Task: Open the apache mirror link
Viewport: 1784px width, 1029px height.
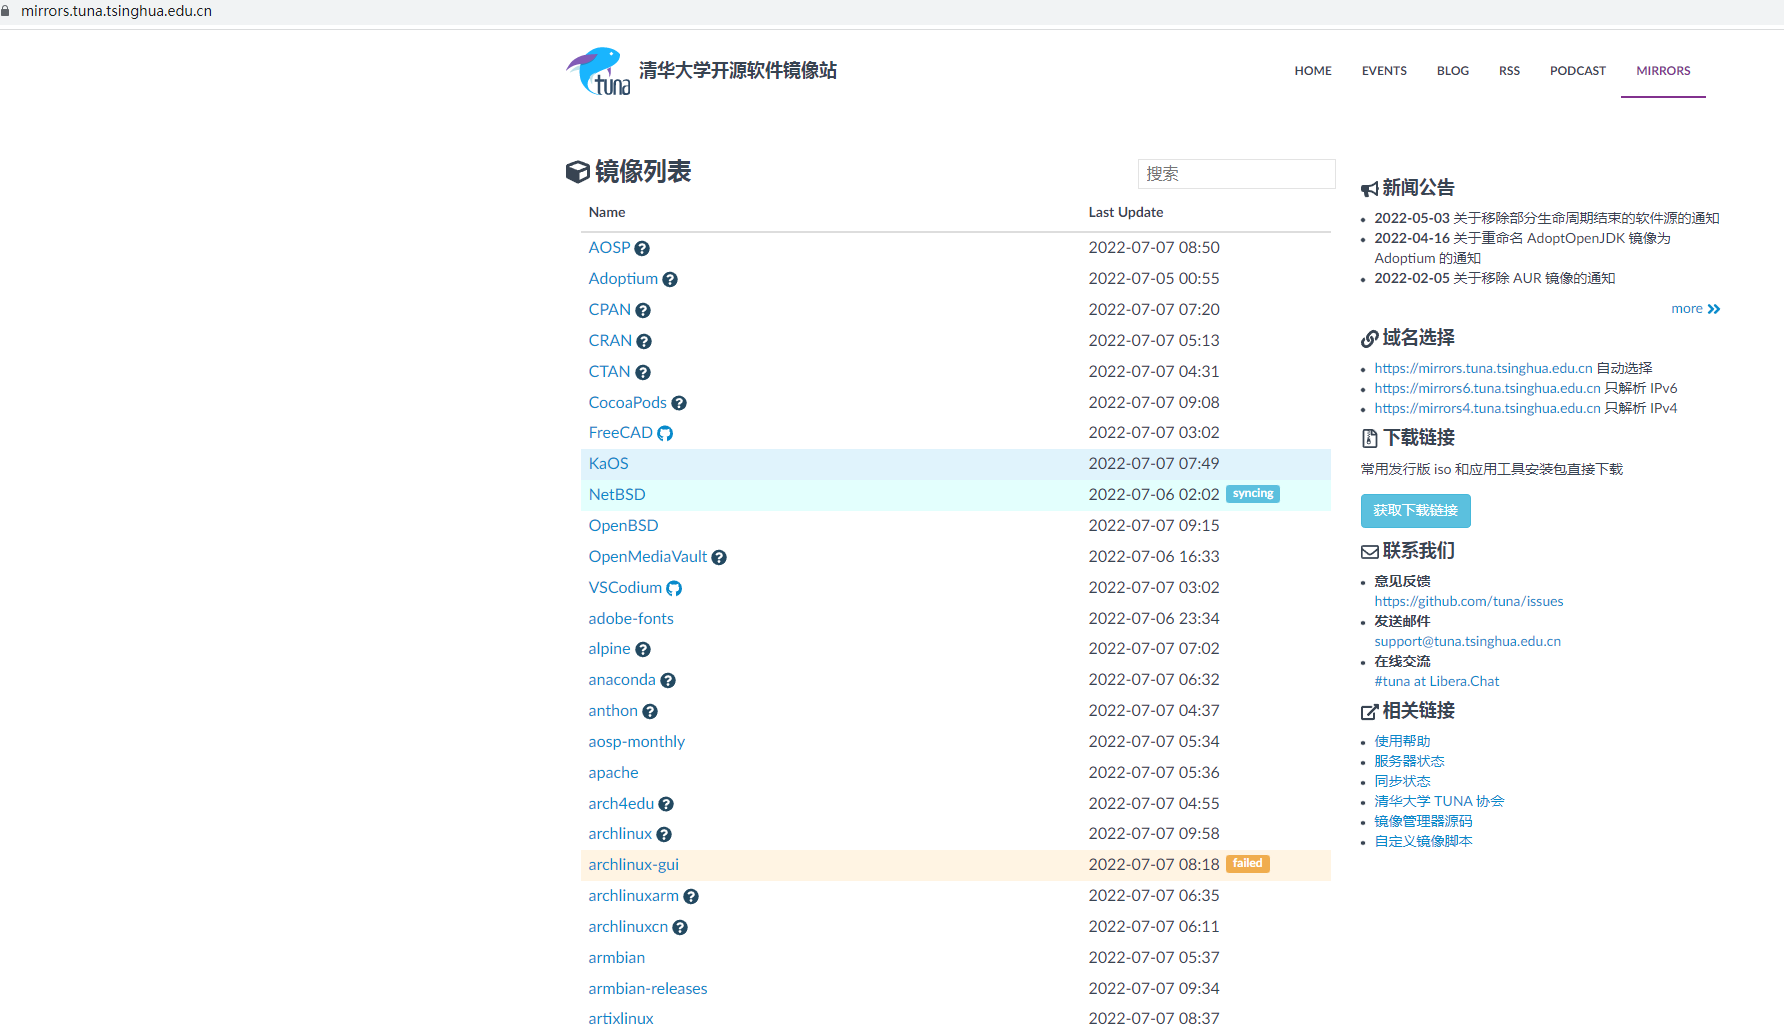Action: [x=613, y=773]
